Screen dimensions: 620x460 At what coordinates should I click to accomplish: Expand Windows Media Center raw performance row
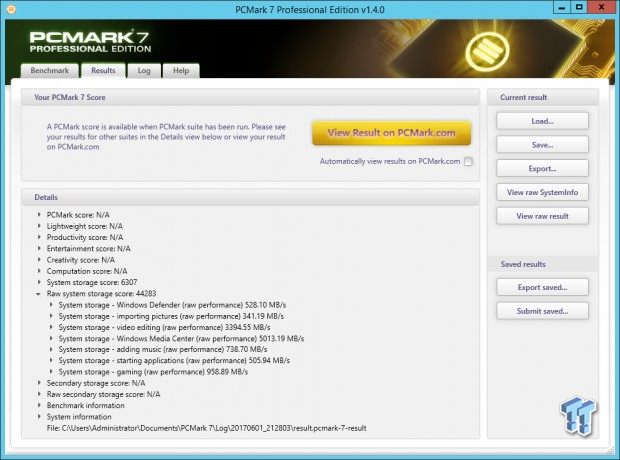click(x=51, y=339)
